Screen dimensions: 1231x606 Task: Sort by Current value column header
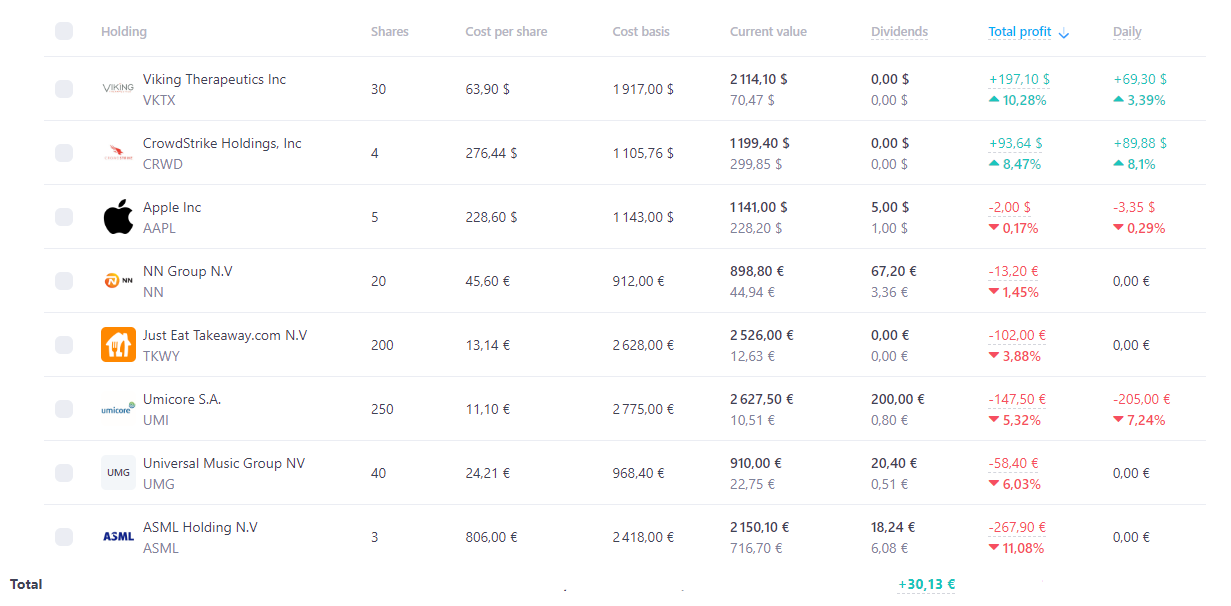[768, 32]
